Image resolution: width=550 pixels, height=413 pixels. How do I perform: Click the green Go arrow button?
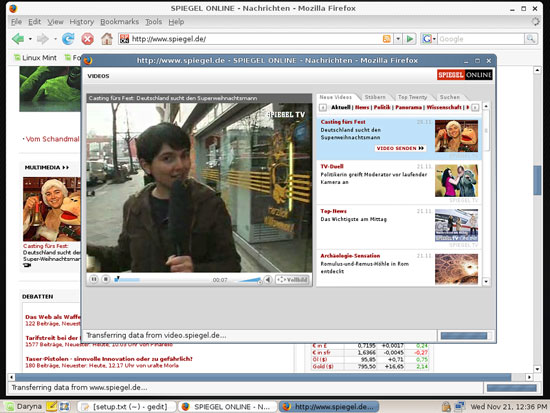pos(409,39)
